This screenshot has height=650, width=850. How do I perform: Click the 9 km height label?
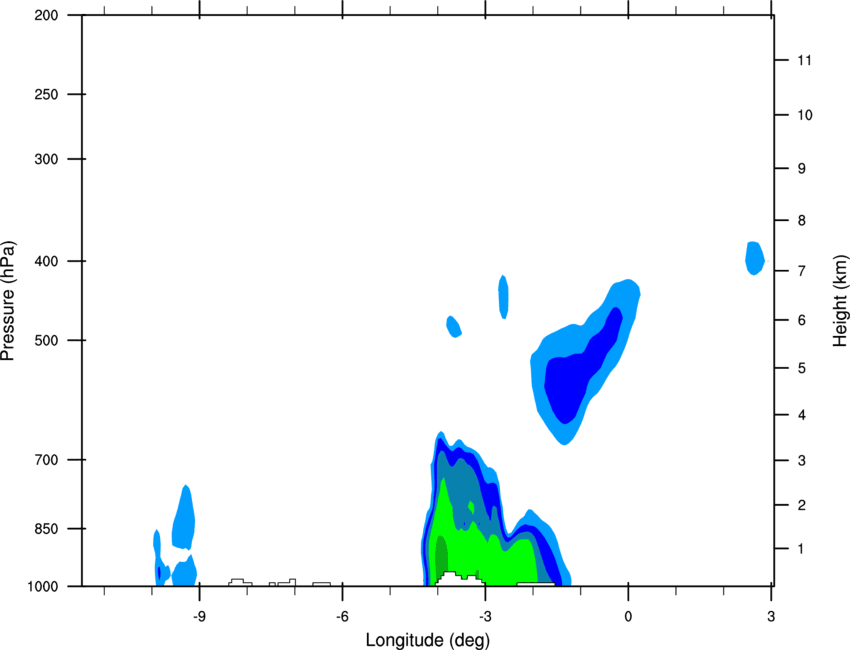(802, 169)
